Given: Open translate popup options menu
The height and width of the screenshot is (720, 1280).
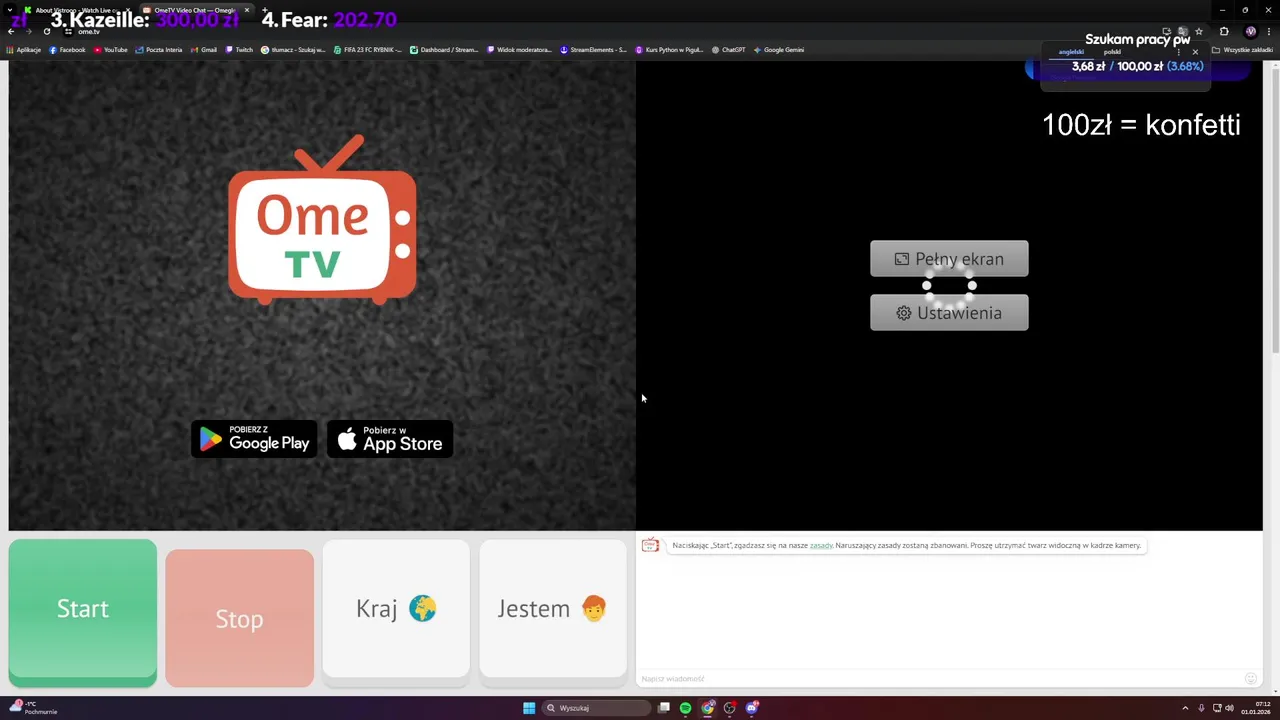Looking at the screenshot, I should [x=1179, y=52].
